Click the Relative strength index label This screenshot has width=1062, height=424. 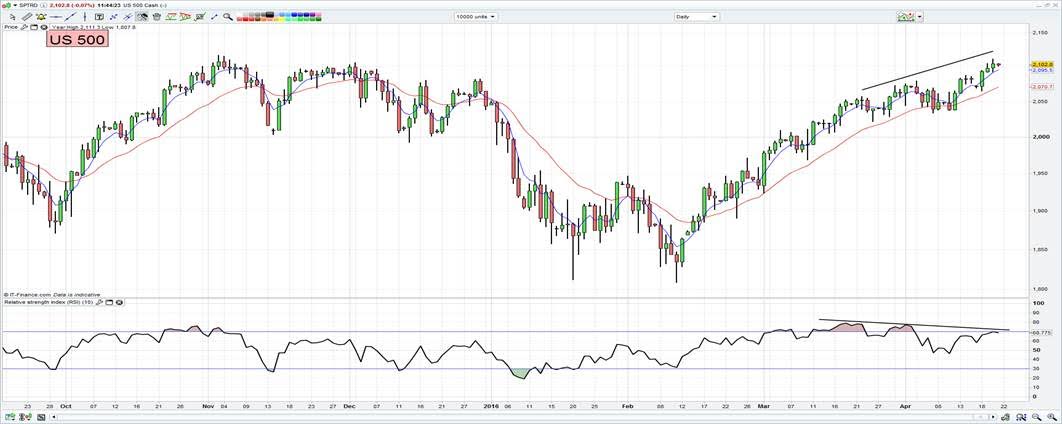[x=50, y=301]
